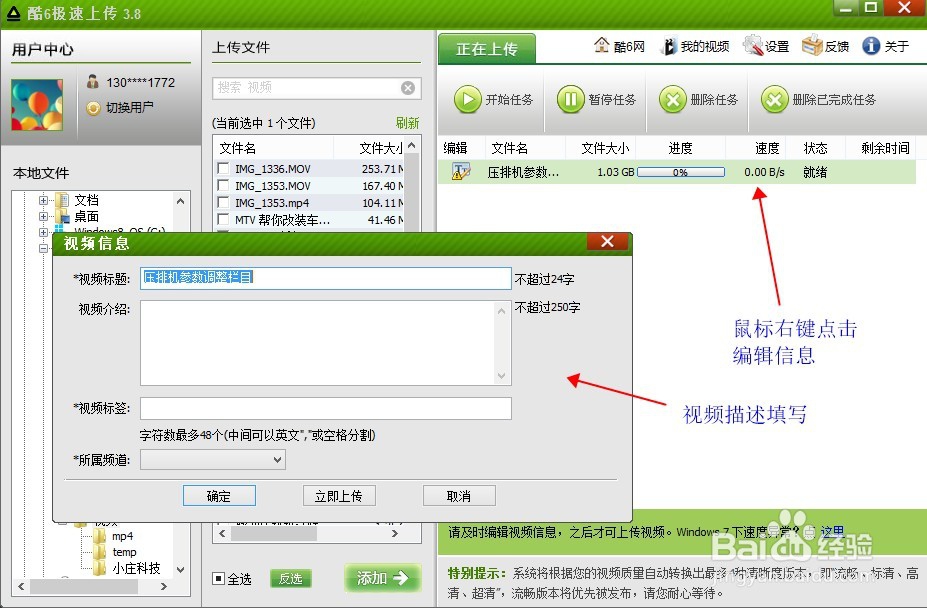
Task: Check IMG_1353.mp4 checkbox
Action: 223,203
